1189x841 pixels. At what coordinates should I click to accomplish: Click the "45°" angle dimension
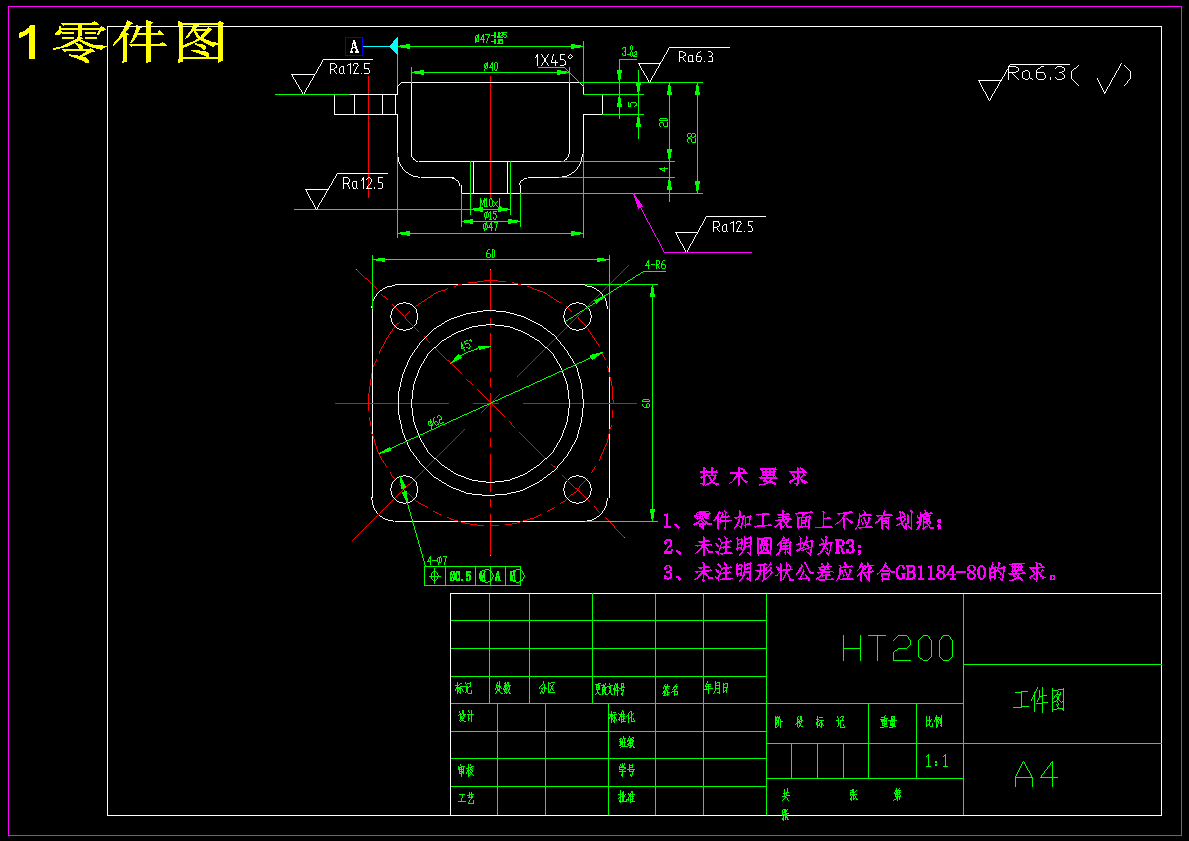(x=467, y=346)
